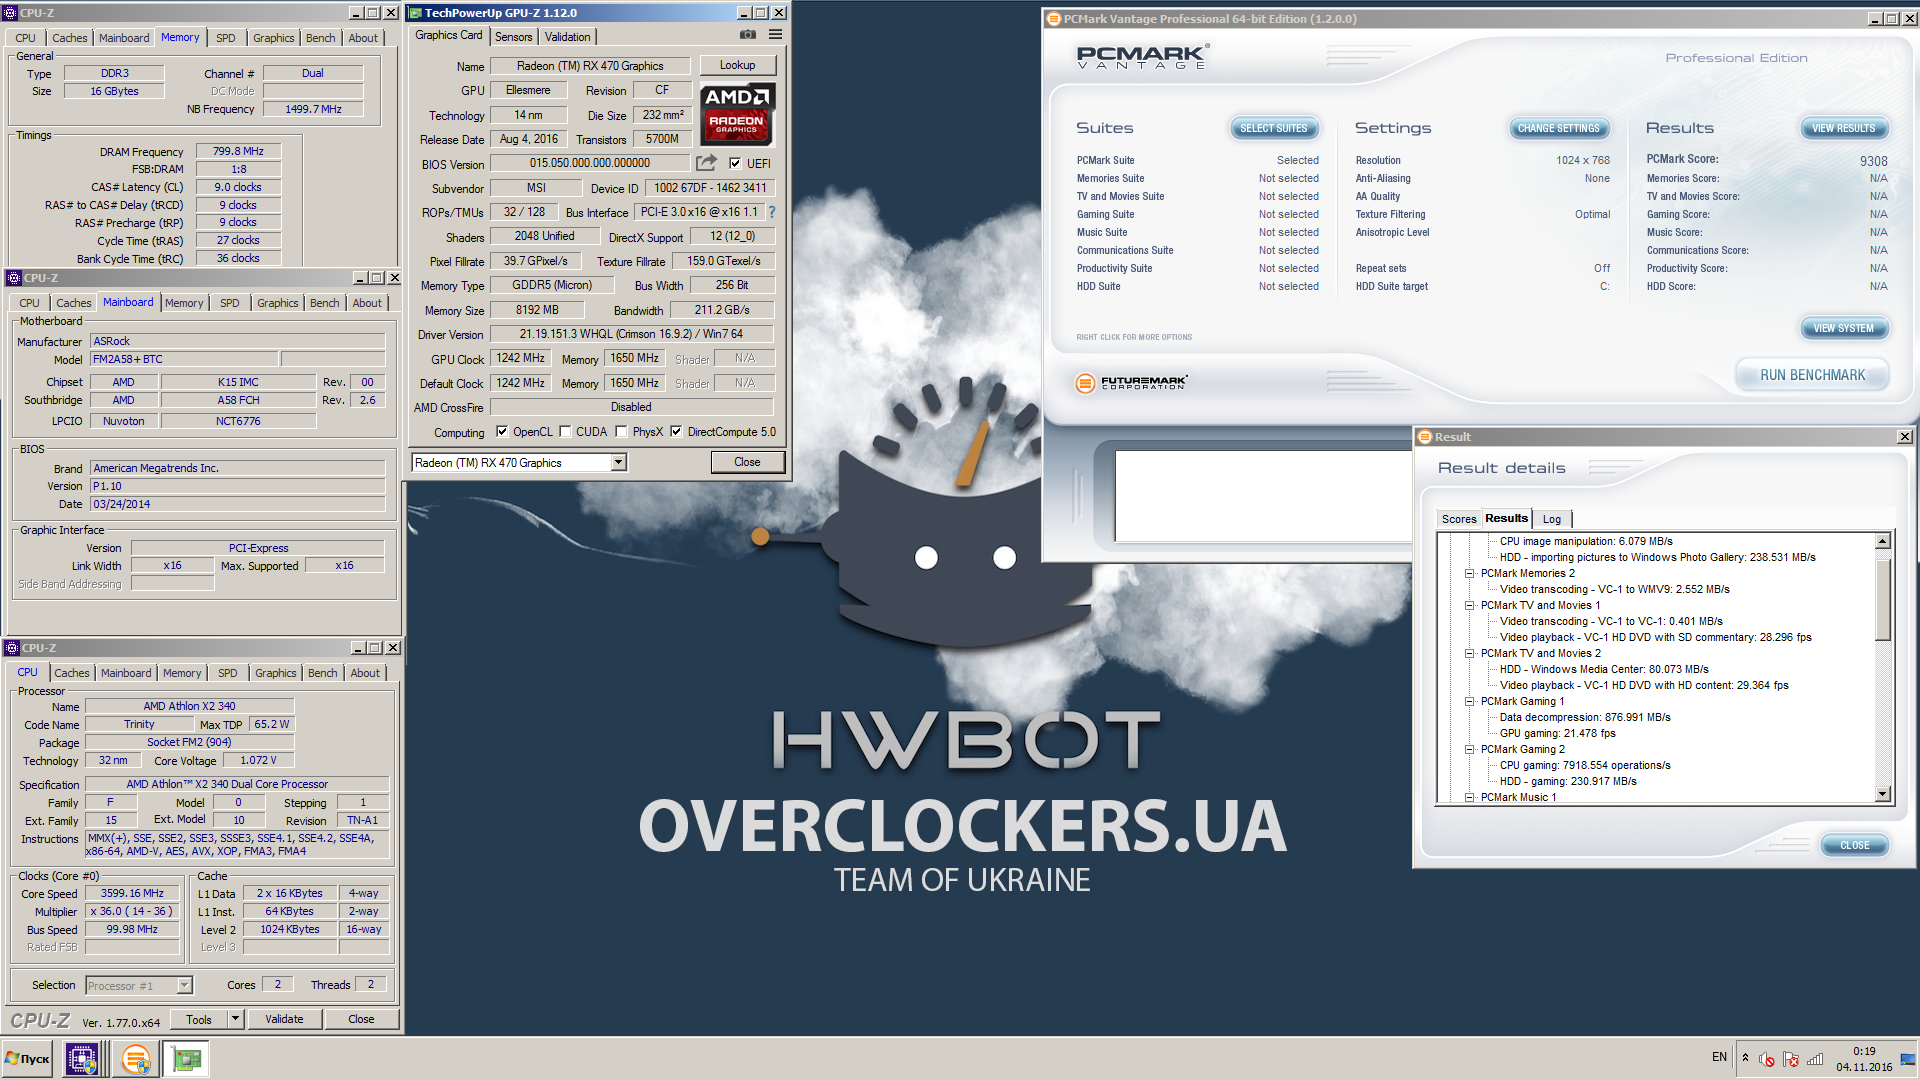
Task: Open the GPU-Z hamburger menu icon
Action: coord(775,35)
